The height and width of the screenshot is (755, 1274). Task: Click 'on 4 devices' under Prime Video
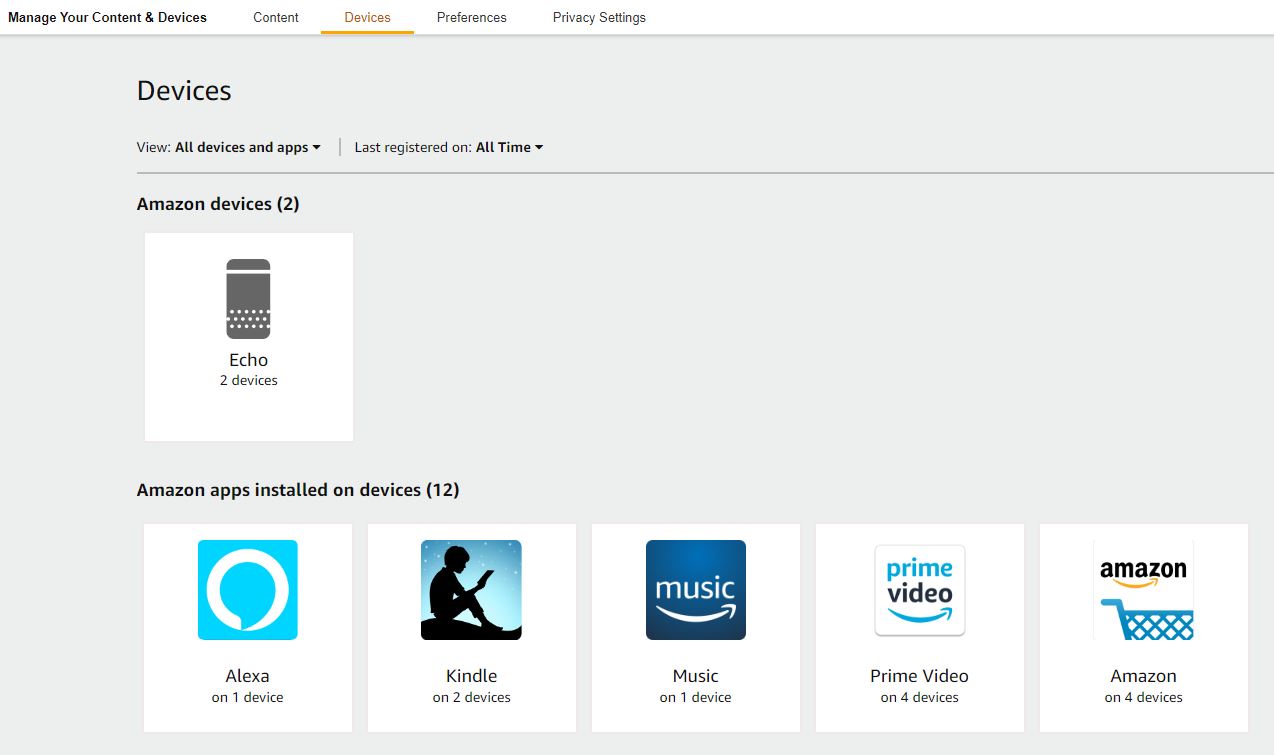(919, 697)
